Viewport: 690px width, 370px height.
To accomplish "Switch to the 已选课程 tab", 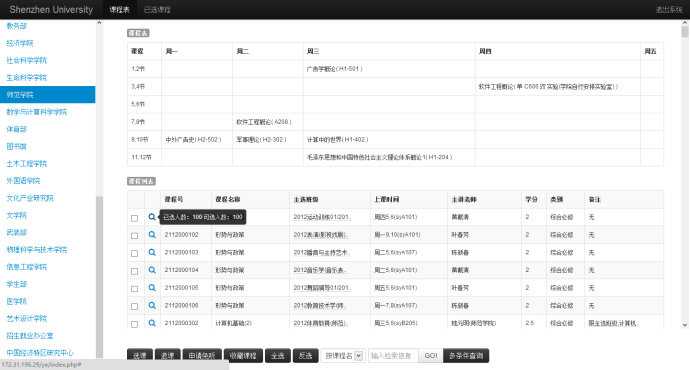I will pos(157,10).
